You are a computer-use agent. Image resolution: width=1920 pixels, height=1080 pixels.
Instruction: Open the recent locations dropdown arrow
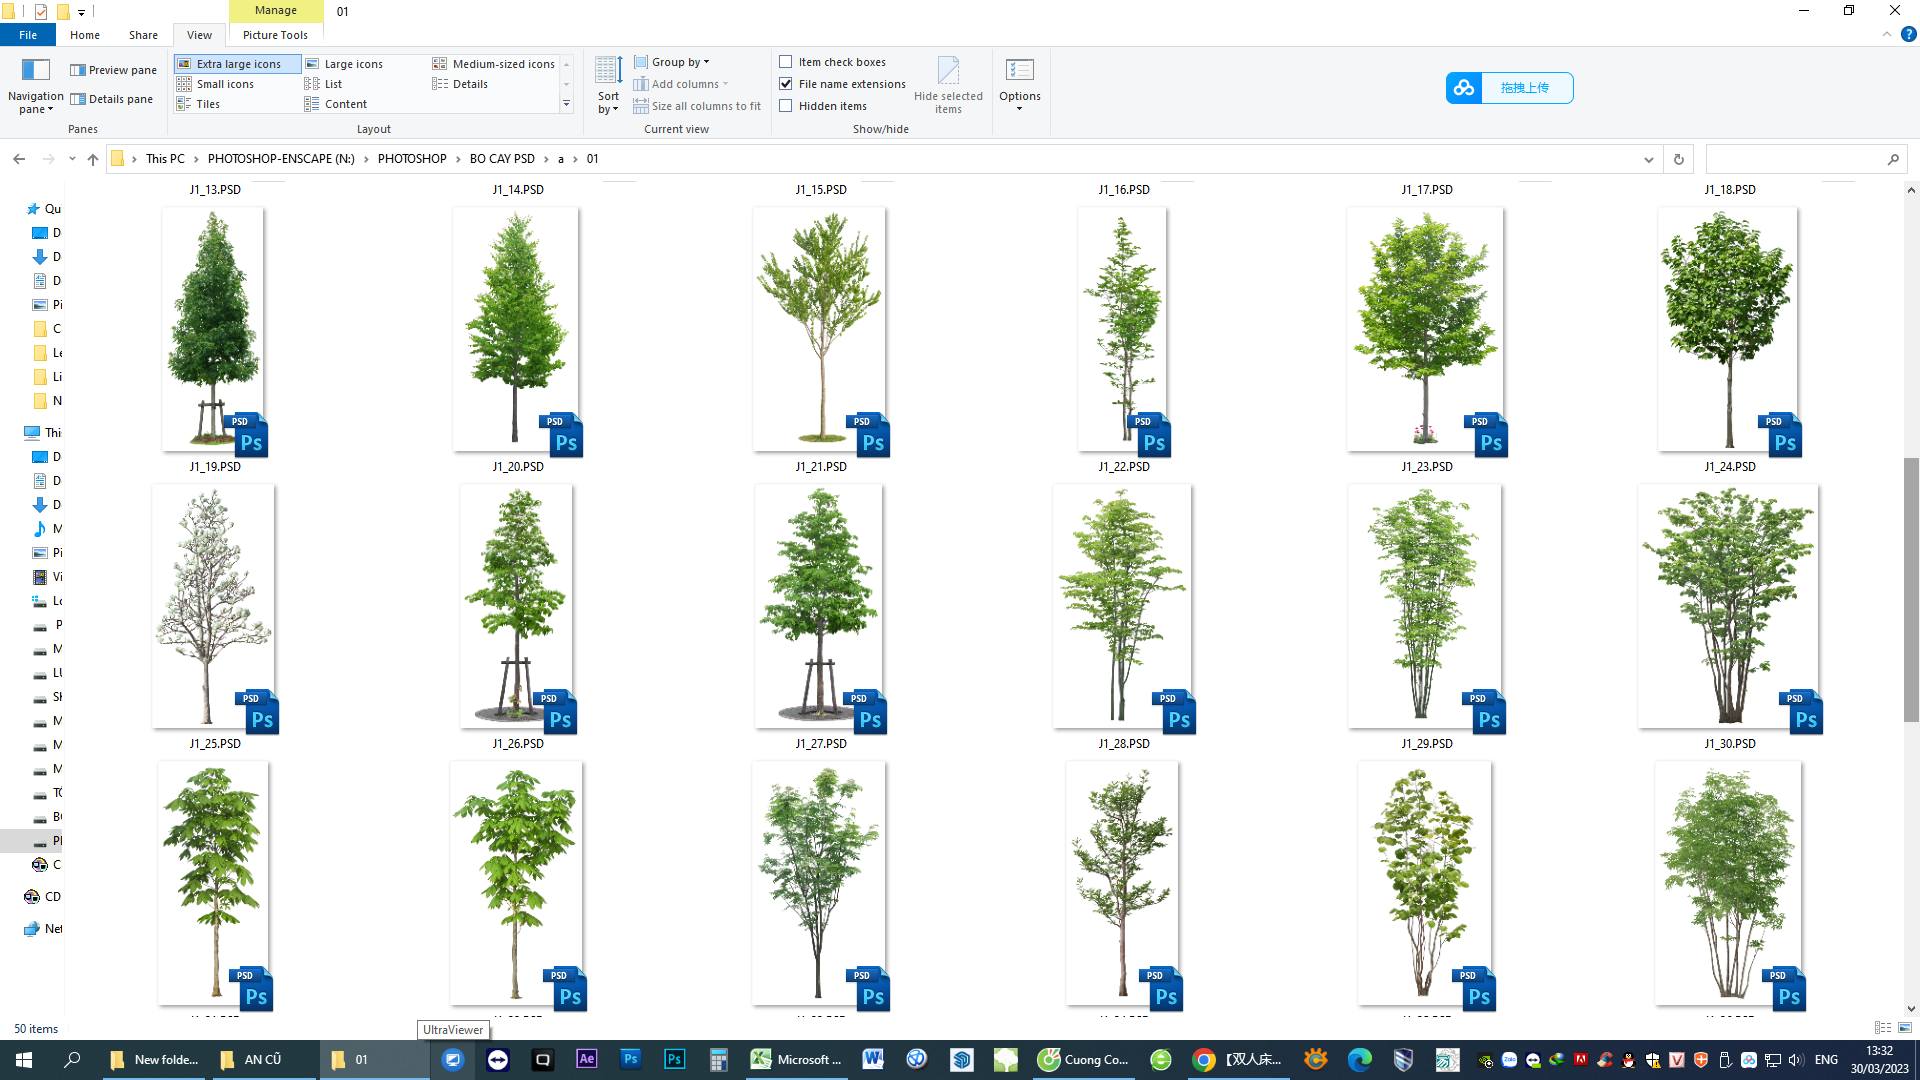coord(72,159)
